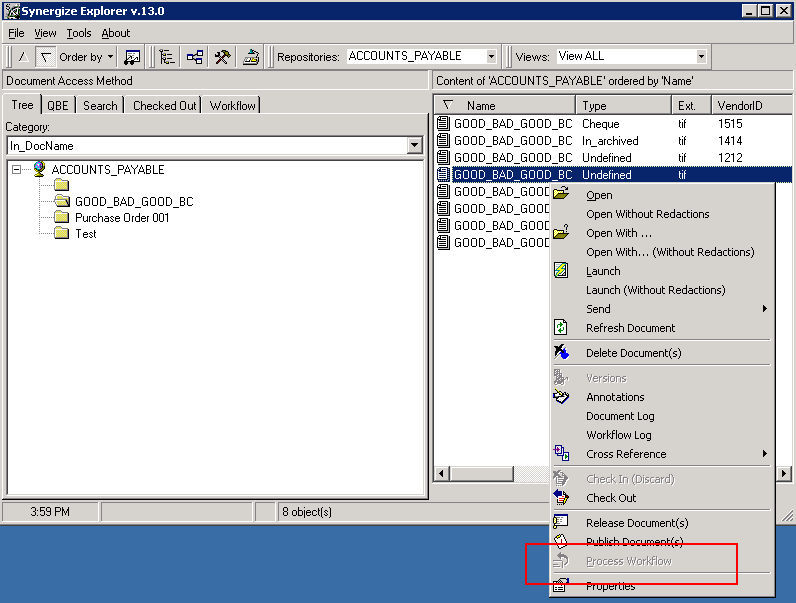
Task: Switch to the Workflow tab
Action: point(233,106)
